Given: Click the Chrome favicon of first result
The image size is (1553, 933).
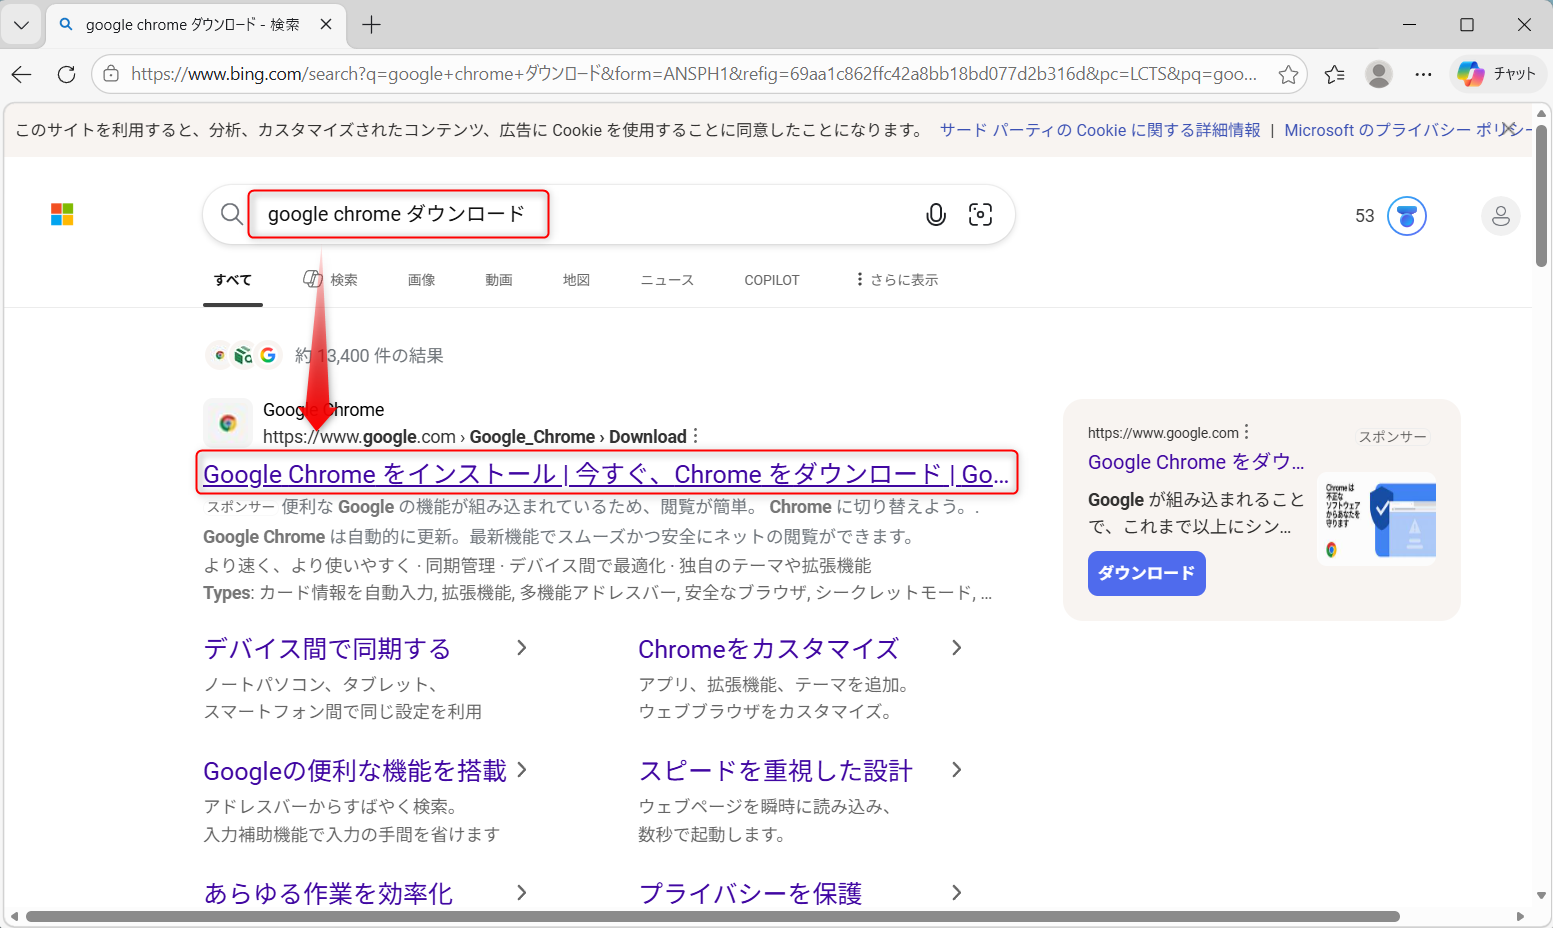Looking at the screenshot, I should (x=228, y=423).
